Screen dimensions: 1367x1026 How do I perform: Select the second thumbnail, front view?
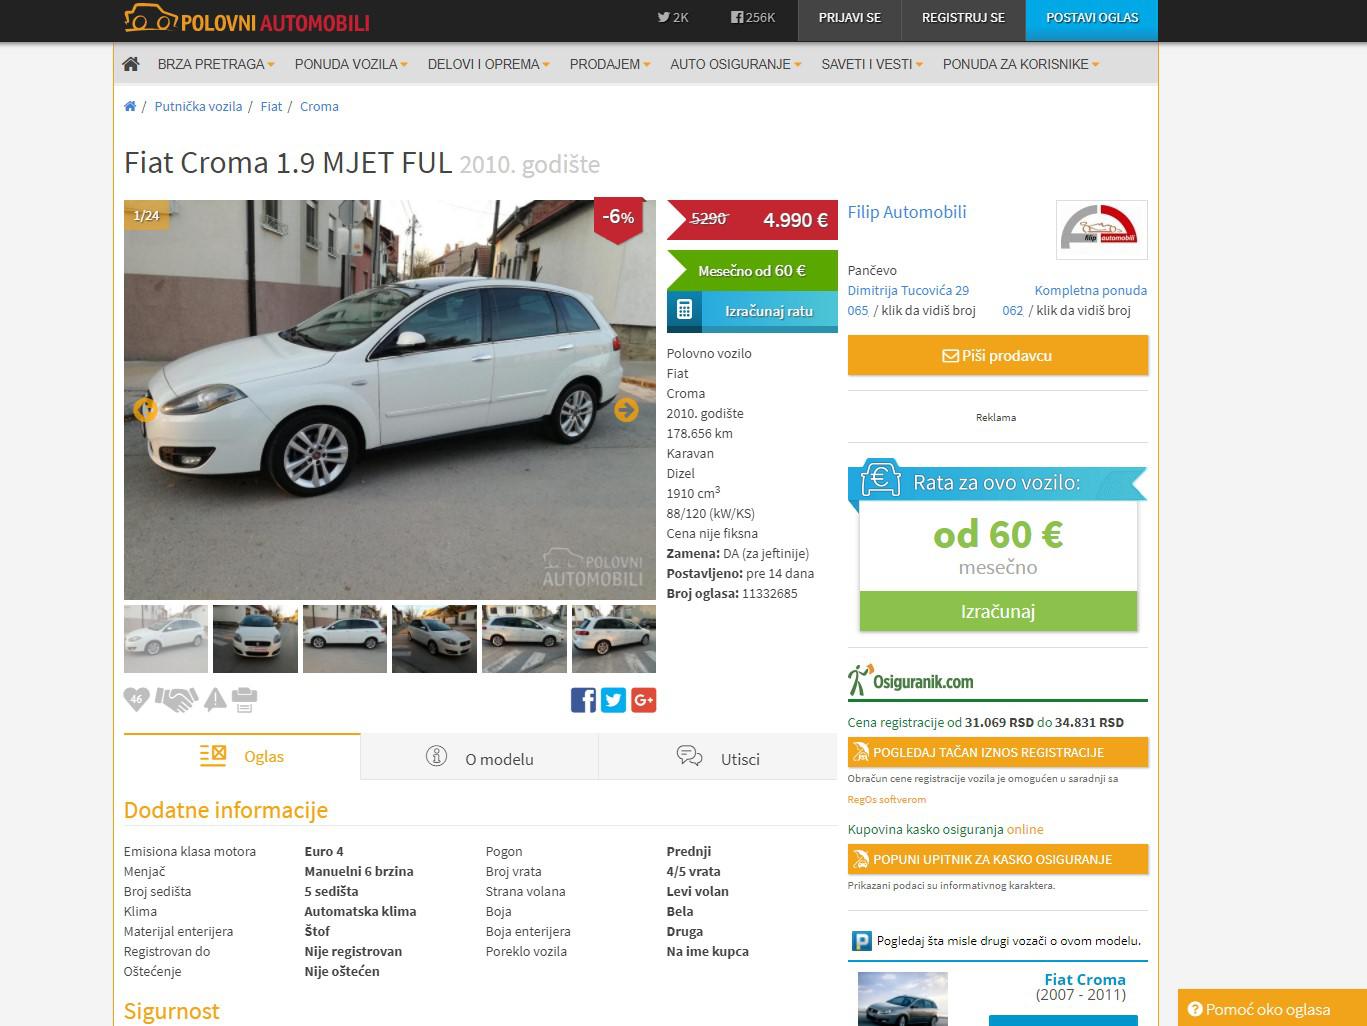point(255,639)
